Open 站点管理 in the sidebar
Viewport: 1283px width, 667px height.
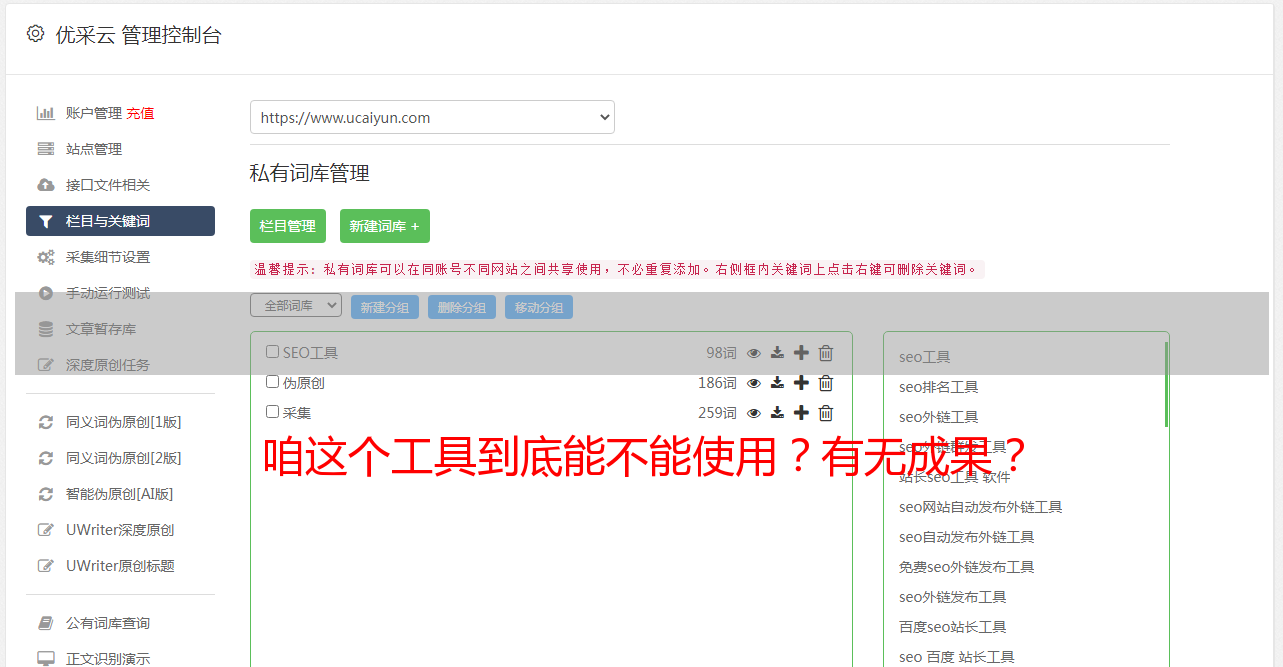(x=94, y=149)
